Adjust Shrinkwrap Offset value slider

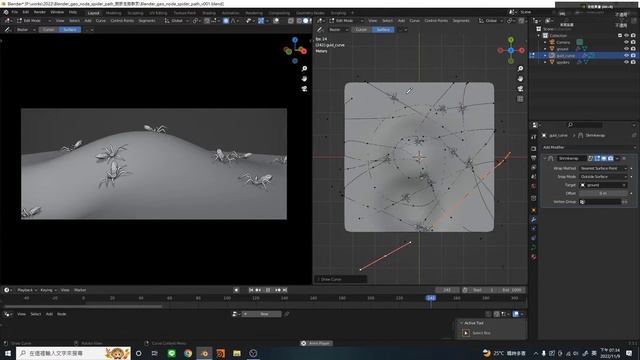tap(603, 193)
